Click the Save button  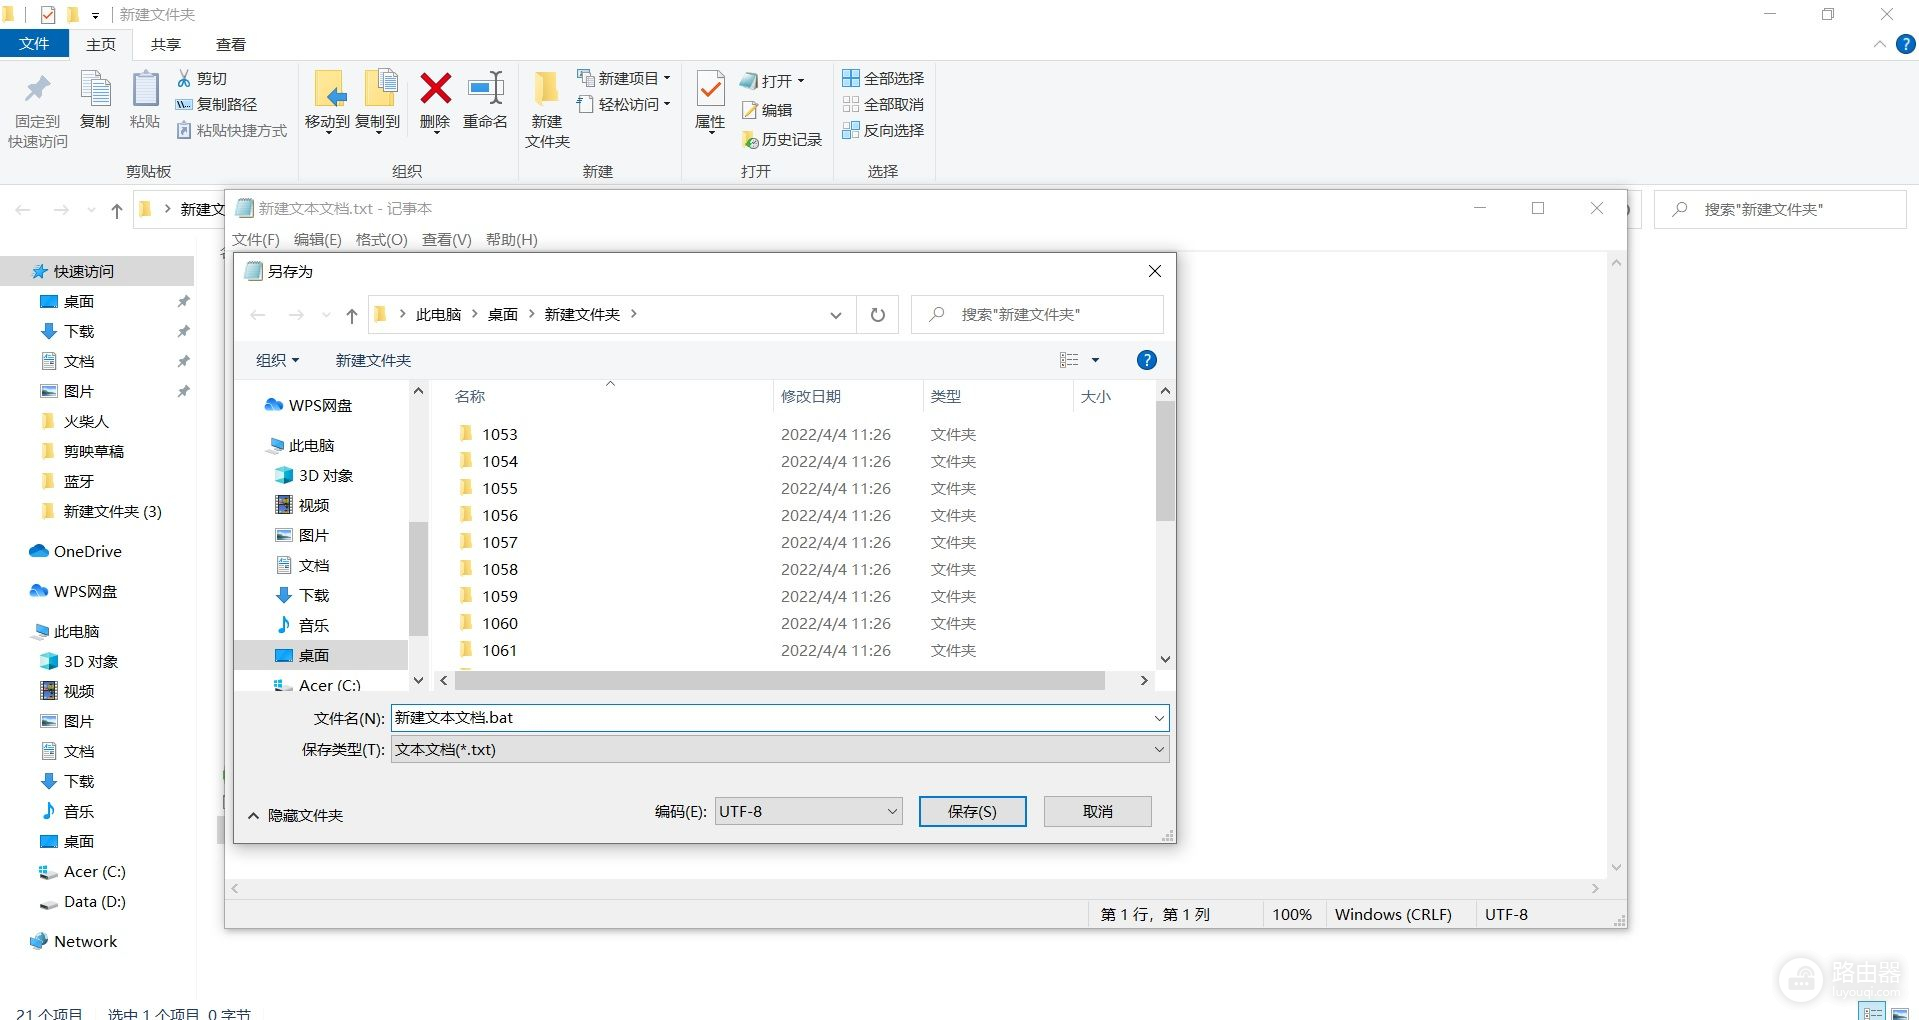[972, 811]
